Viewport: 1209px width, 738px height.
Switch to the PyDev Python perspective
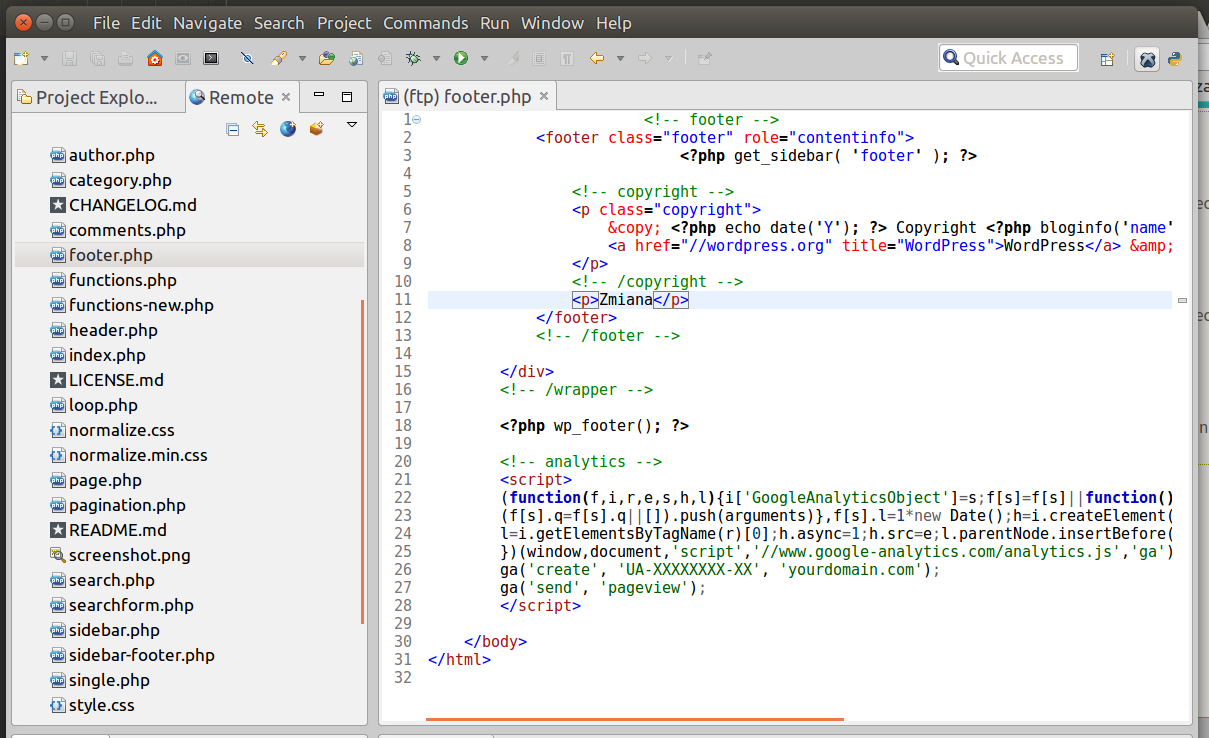[x=1175, y=59]
